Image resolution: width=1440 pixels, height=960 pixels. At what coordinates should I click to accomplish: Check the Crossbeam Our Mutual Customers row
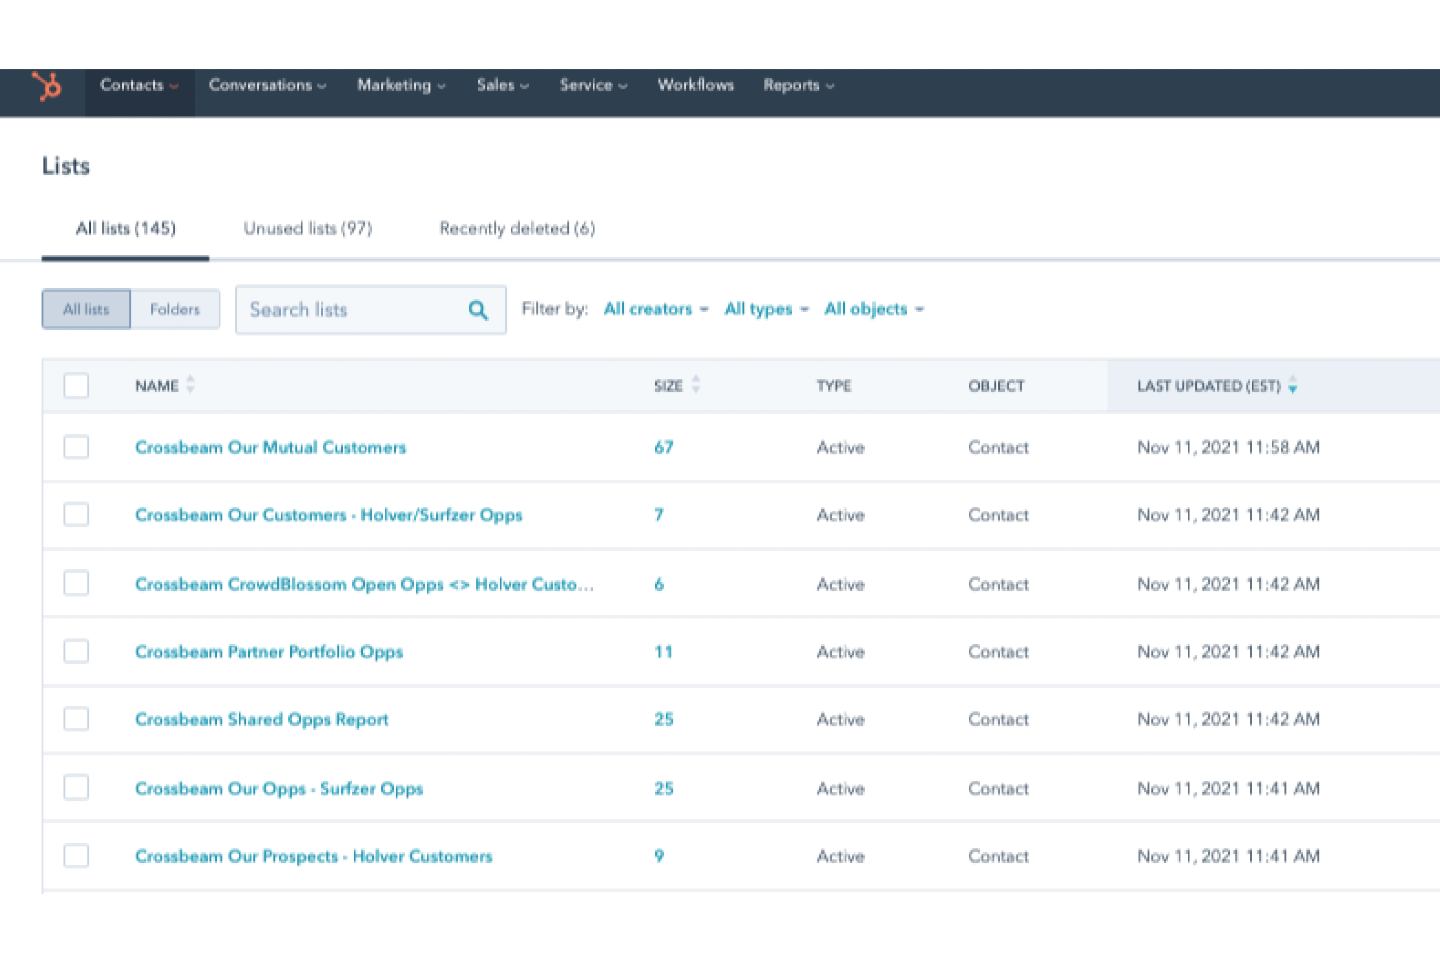[76, 447]
